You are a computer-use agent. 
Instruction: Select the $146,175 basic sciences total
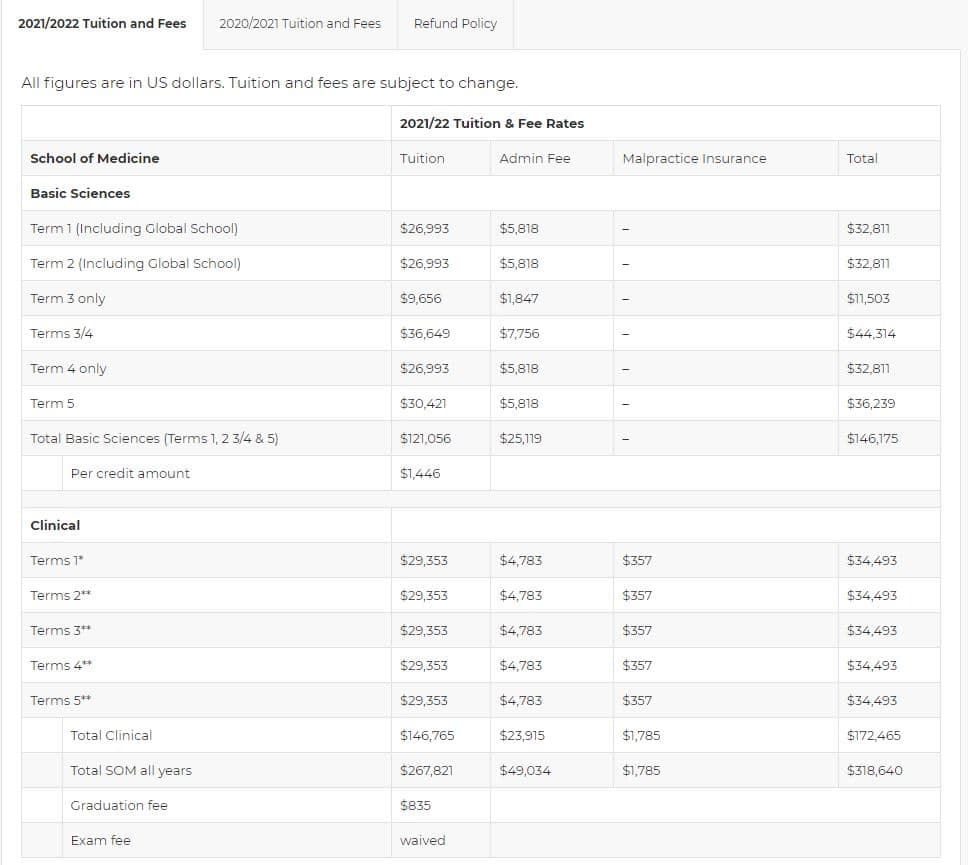[x=872, y=438]
